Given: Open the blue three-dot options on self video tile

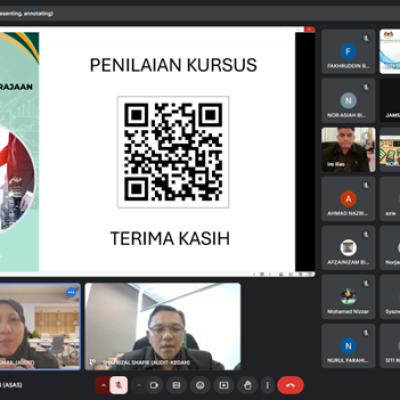Looking at the screenshot, I should 71,292.
